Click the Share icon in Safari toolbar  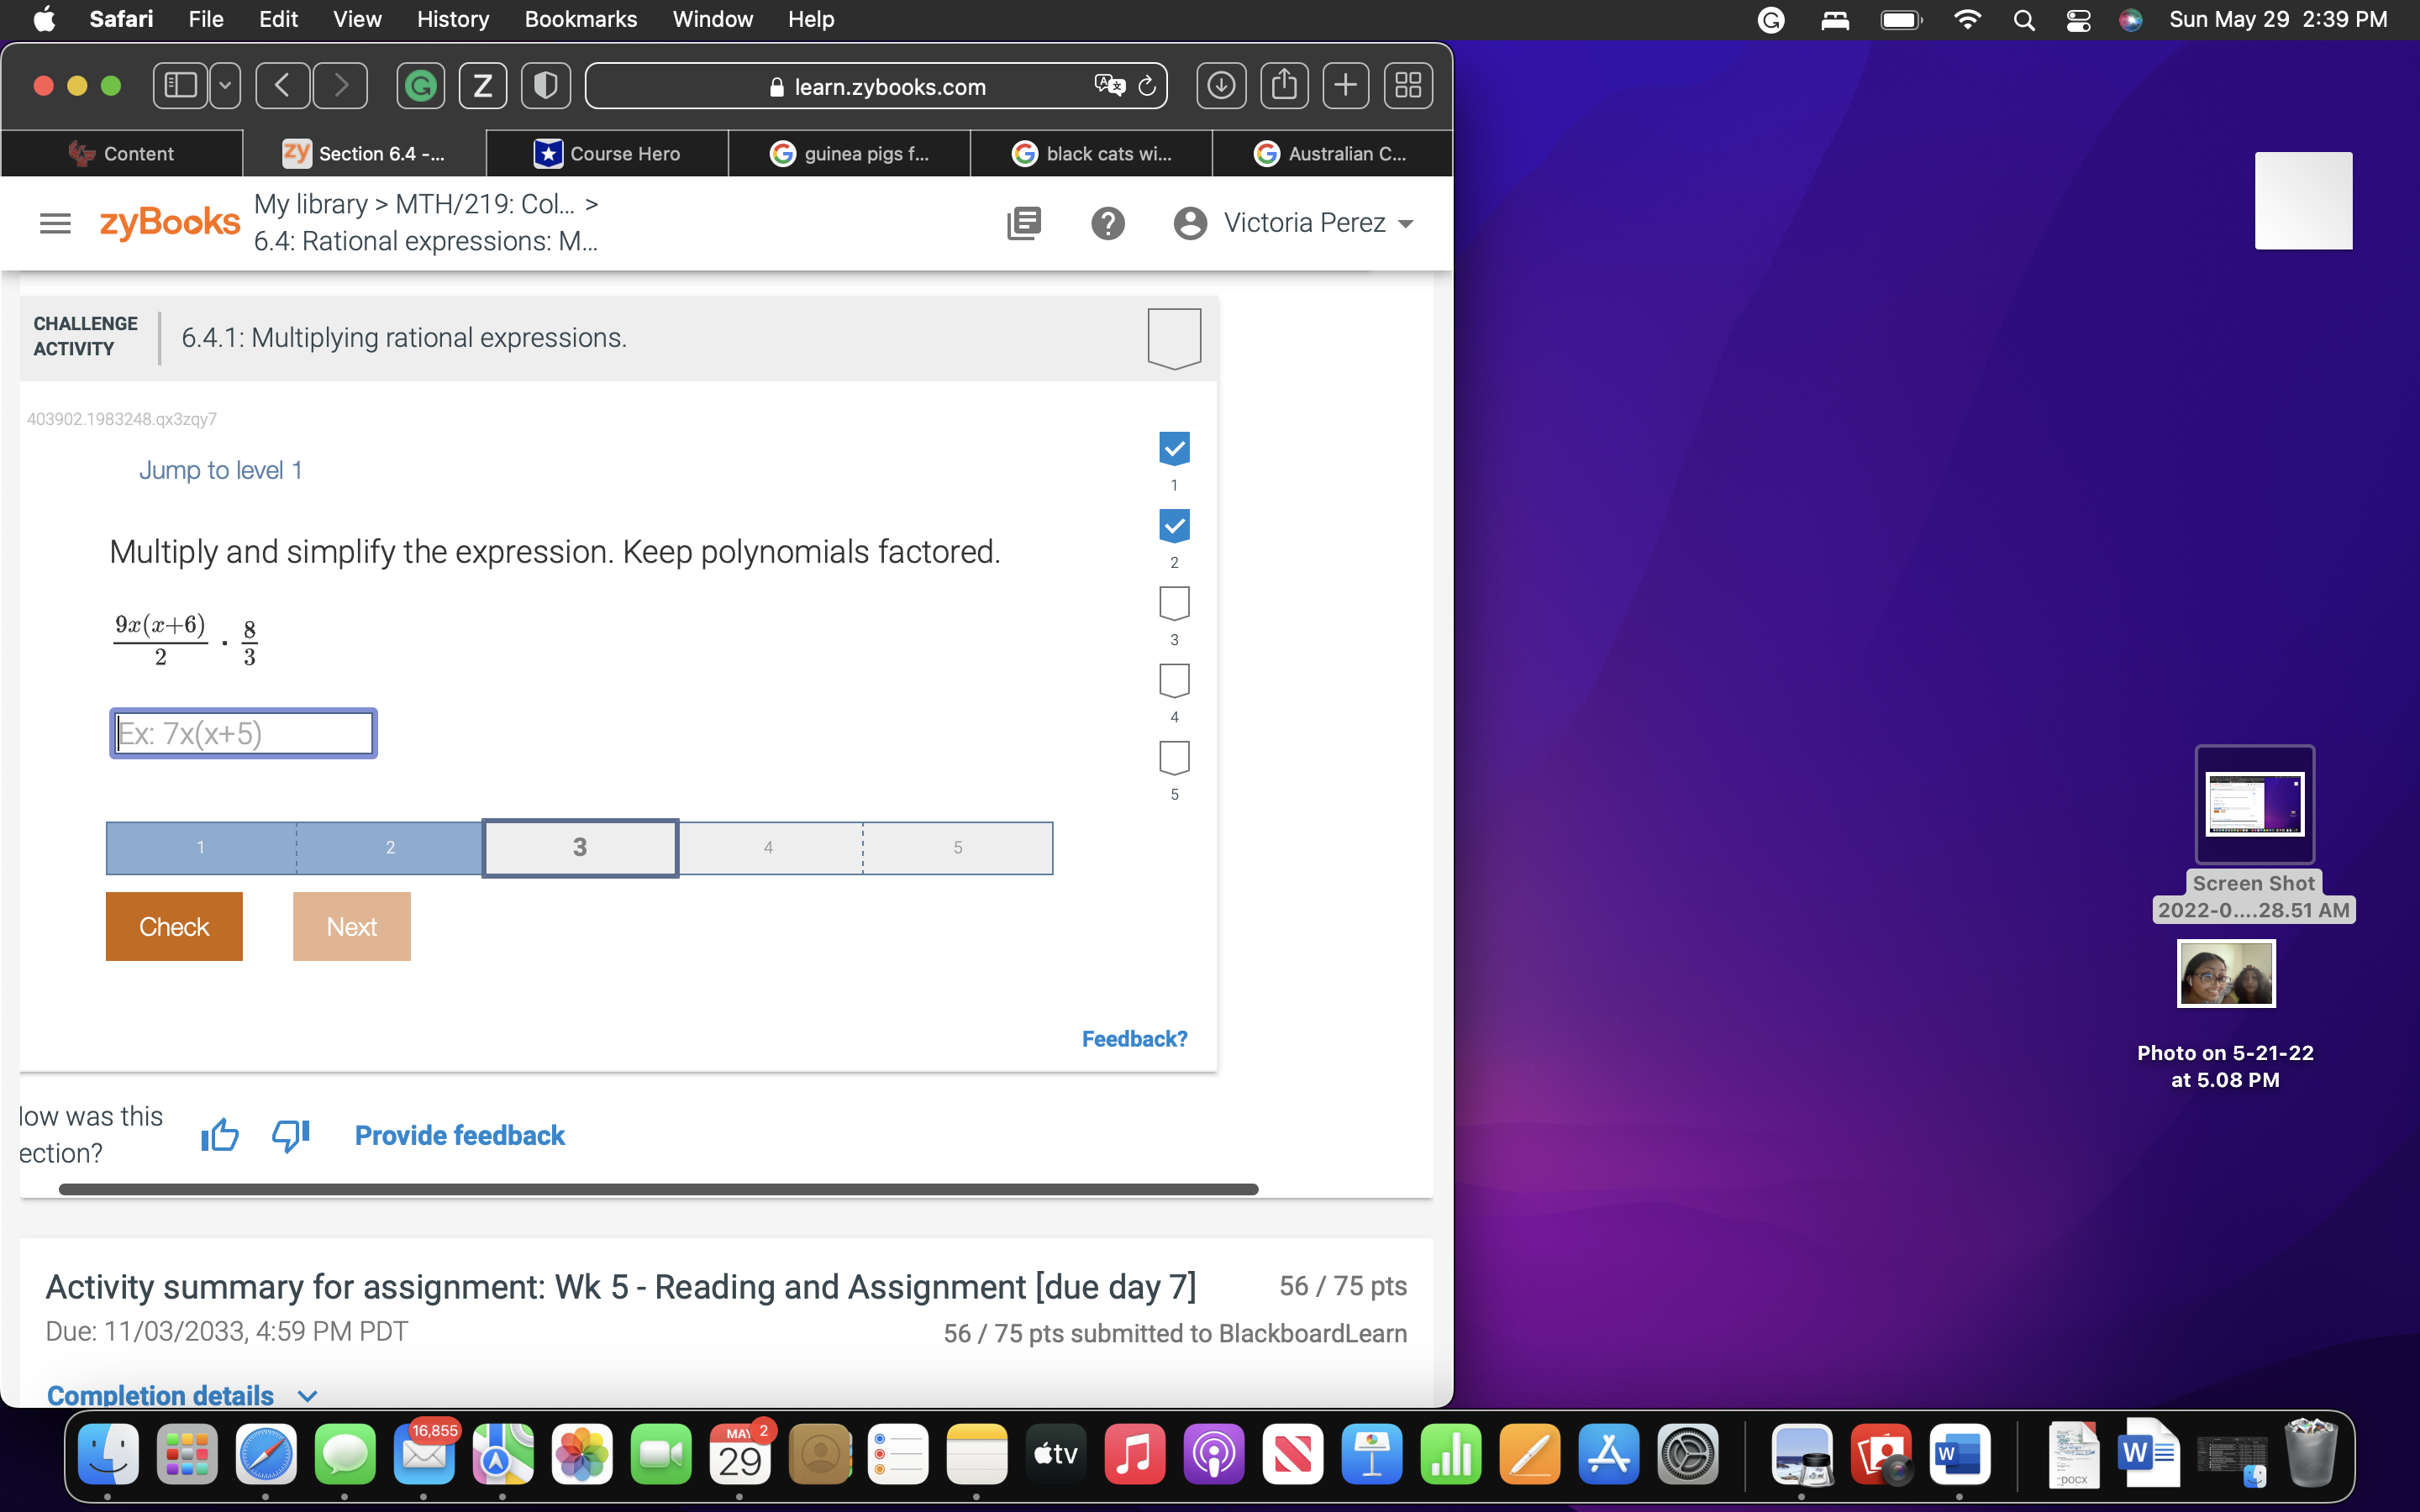point(1284,85)
